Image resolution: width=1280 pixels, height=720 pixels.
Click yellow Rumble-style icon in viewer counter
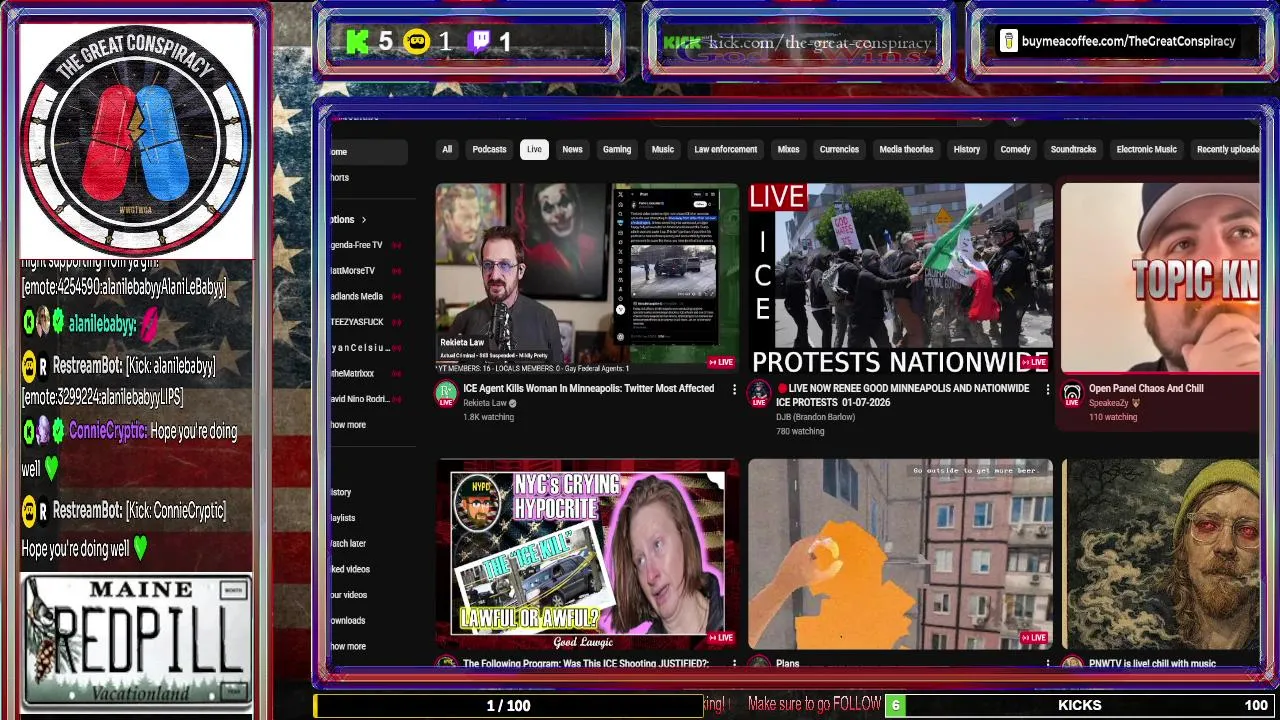(x=417, y=41)
